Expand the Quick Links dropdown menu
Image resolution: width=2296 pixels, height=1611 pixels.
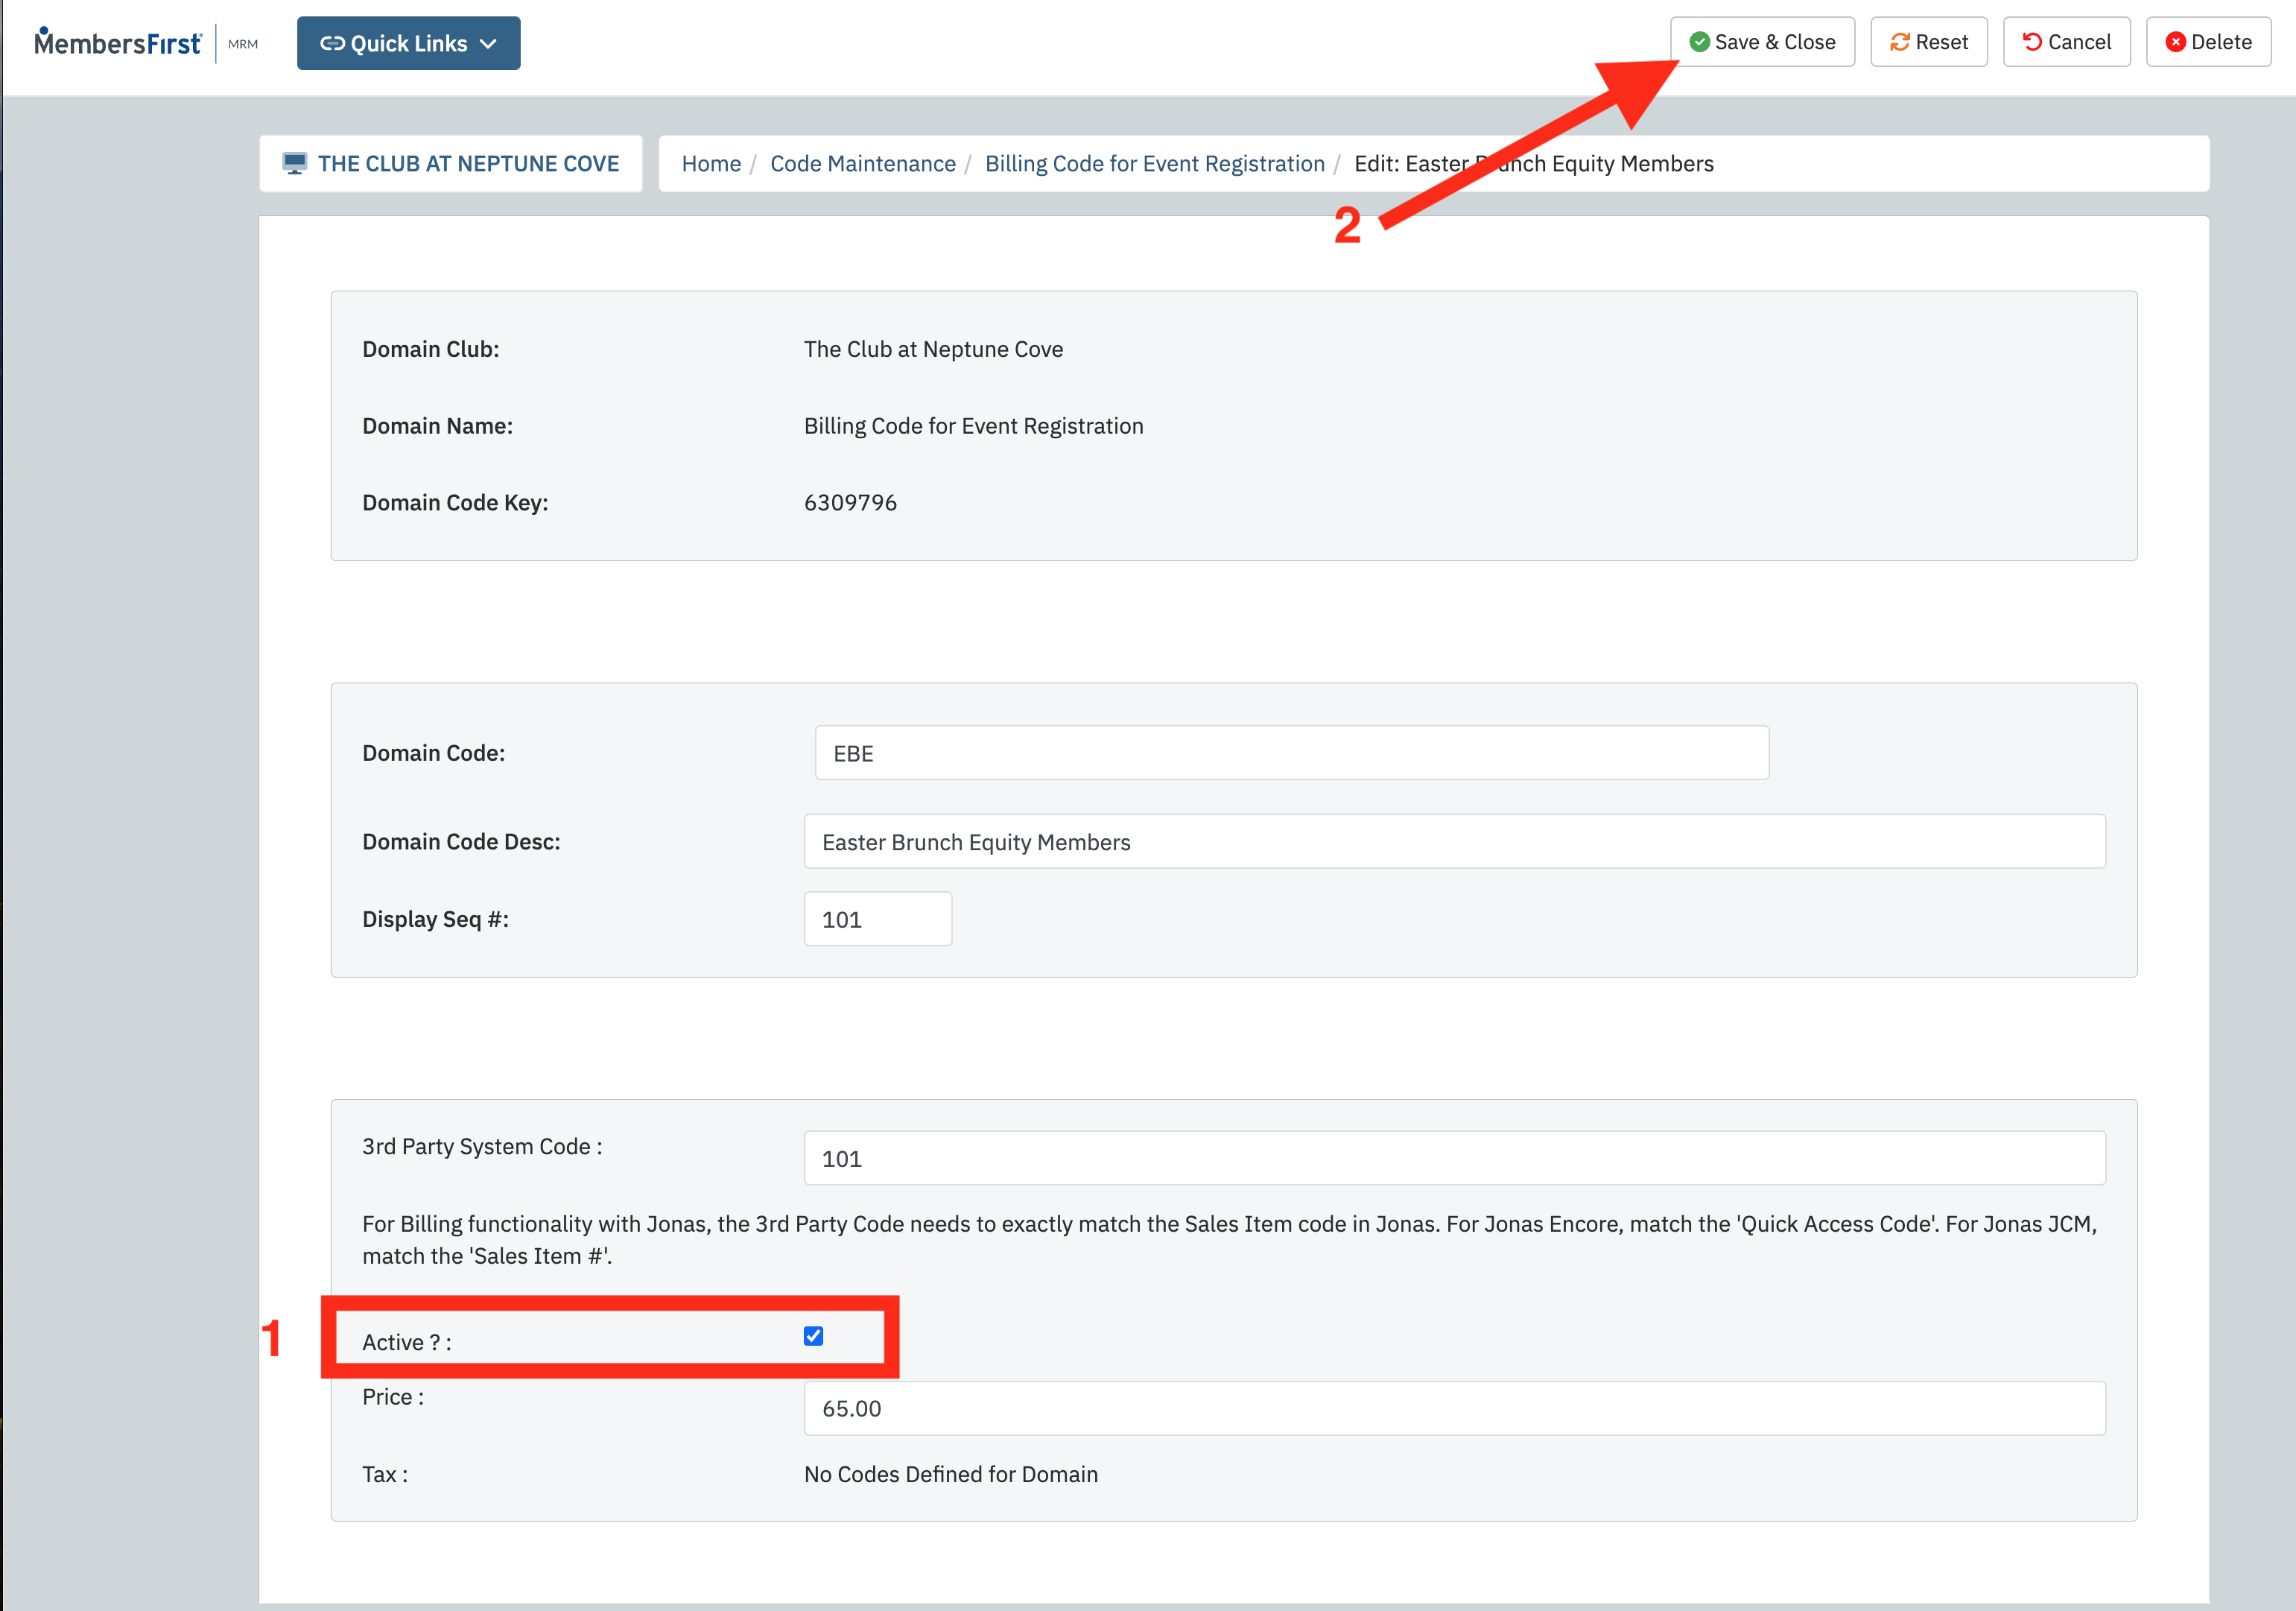(x=407, y=42)
